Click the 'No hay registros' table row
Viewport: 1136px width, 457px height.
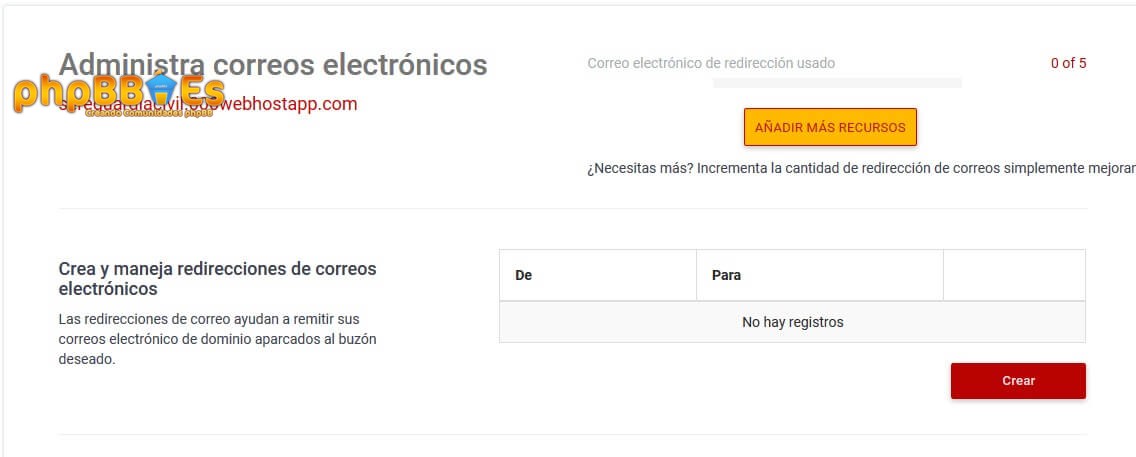[x=792, y=322]
